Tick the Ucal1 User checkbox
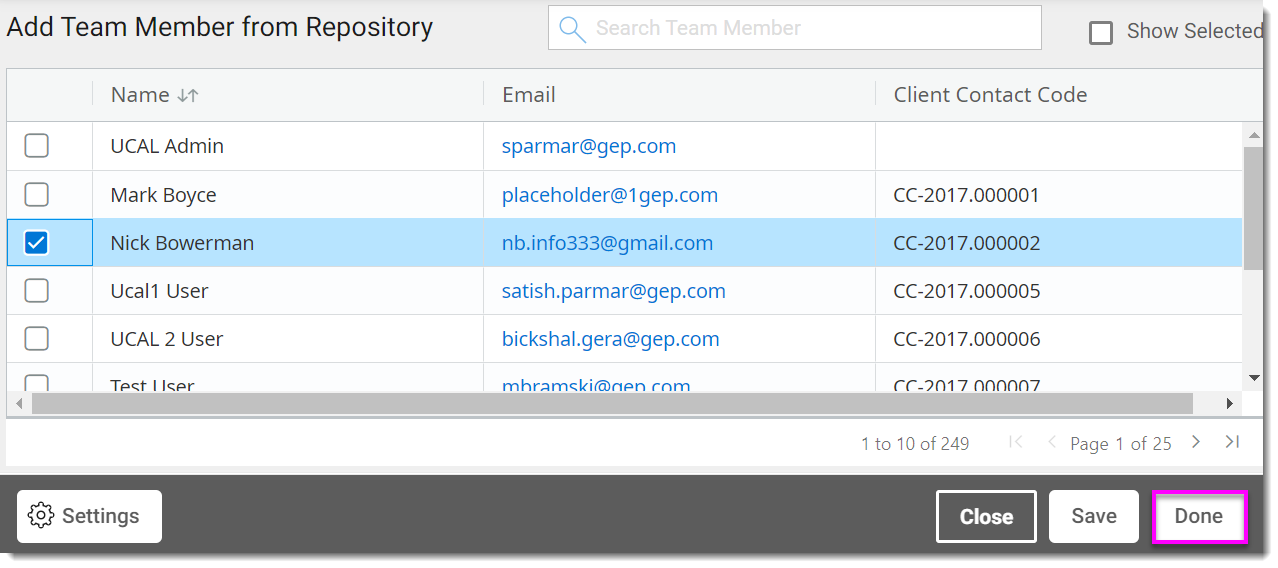The image size is (1278, 568). tap(36, 291)
